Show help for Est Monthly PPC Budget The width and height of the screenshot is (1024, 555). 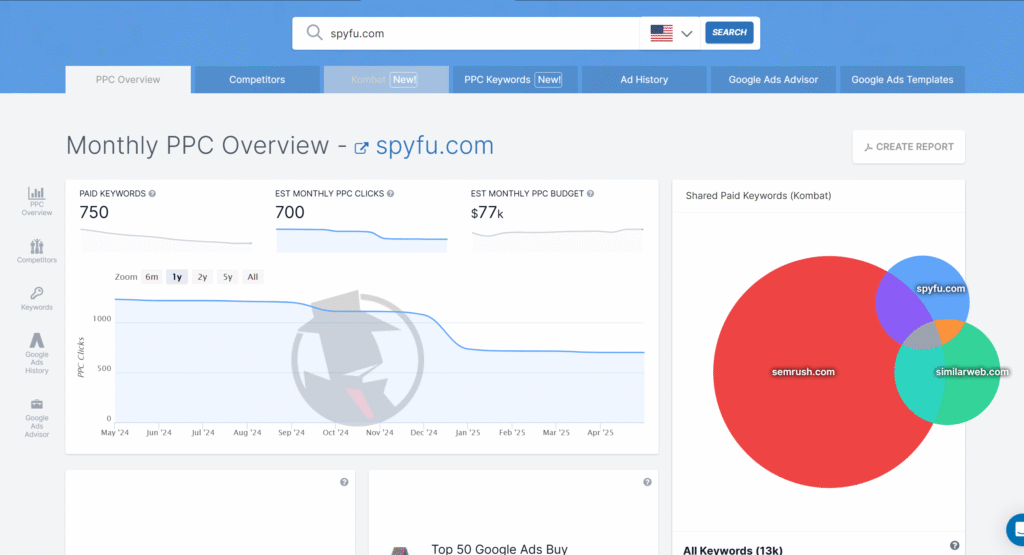(590, 194)
